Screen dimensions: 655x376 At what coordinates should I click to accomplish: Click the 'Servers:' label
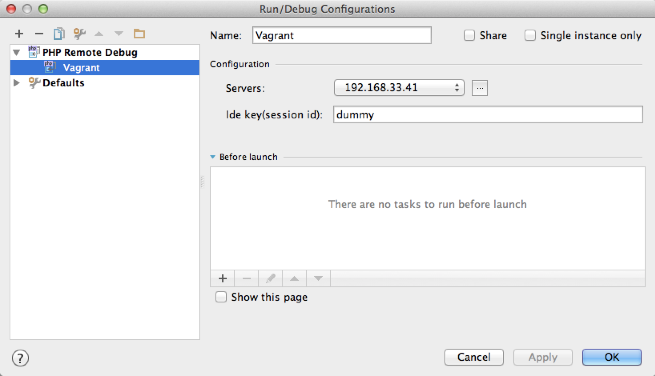pyautogui.click(x=245, y=89)
